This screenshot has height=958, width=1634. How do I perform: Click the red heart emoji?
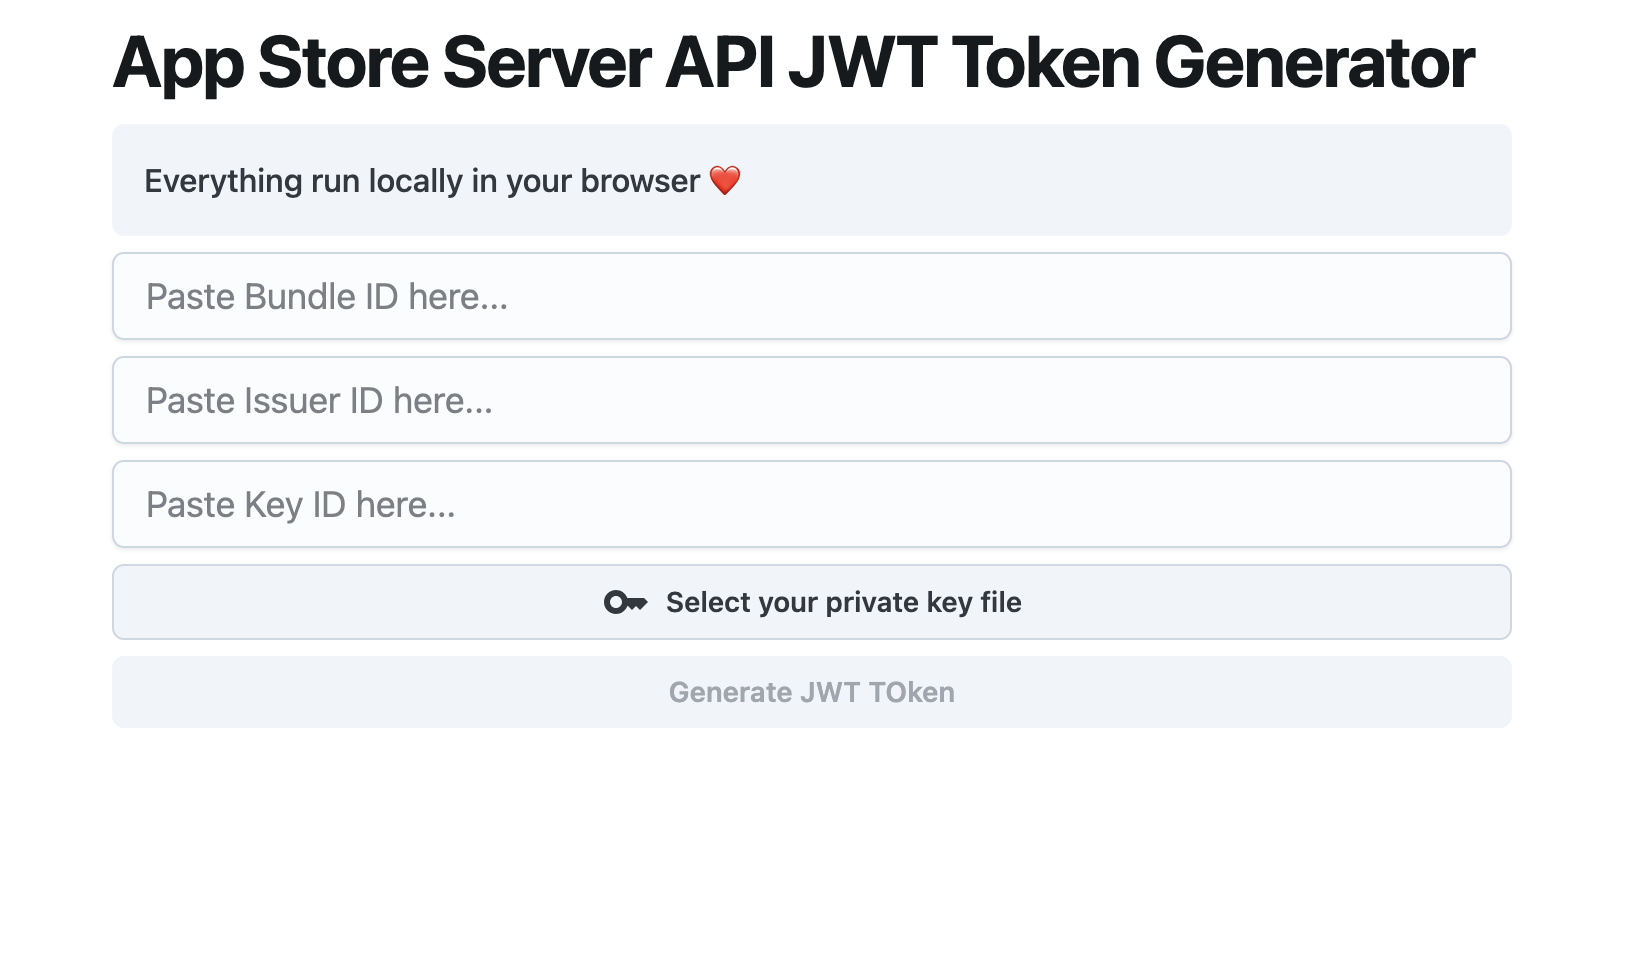[x=725, y=181]
